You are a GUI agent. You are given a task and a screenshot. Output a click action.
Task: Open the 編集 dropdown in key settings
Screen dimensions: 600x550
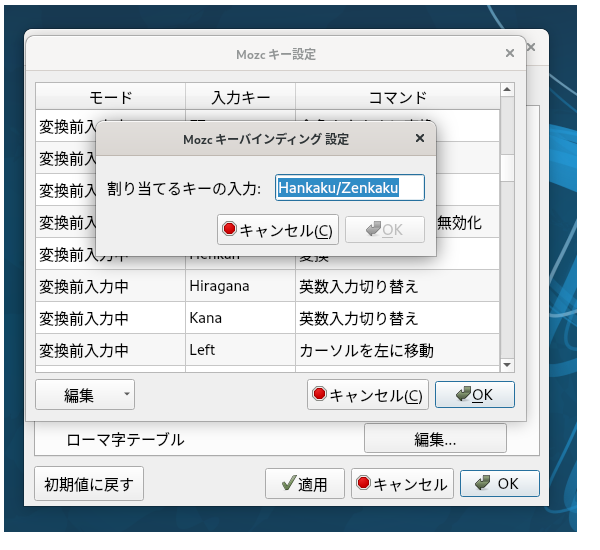click(x=85, y=395)
